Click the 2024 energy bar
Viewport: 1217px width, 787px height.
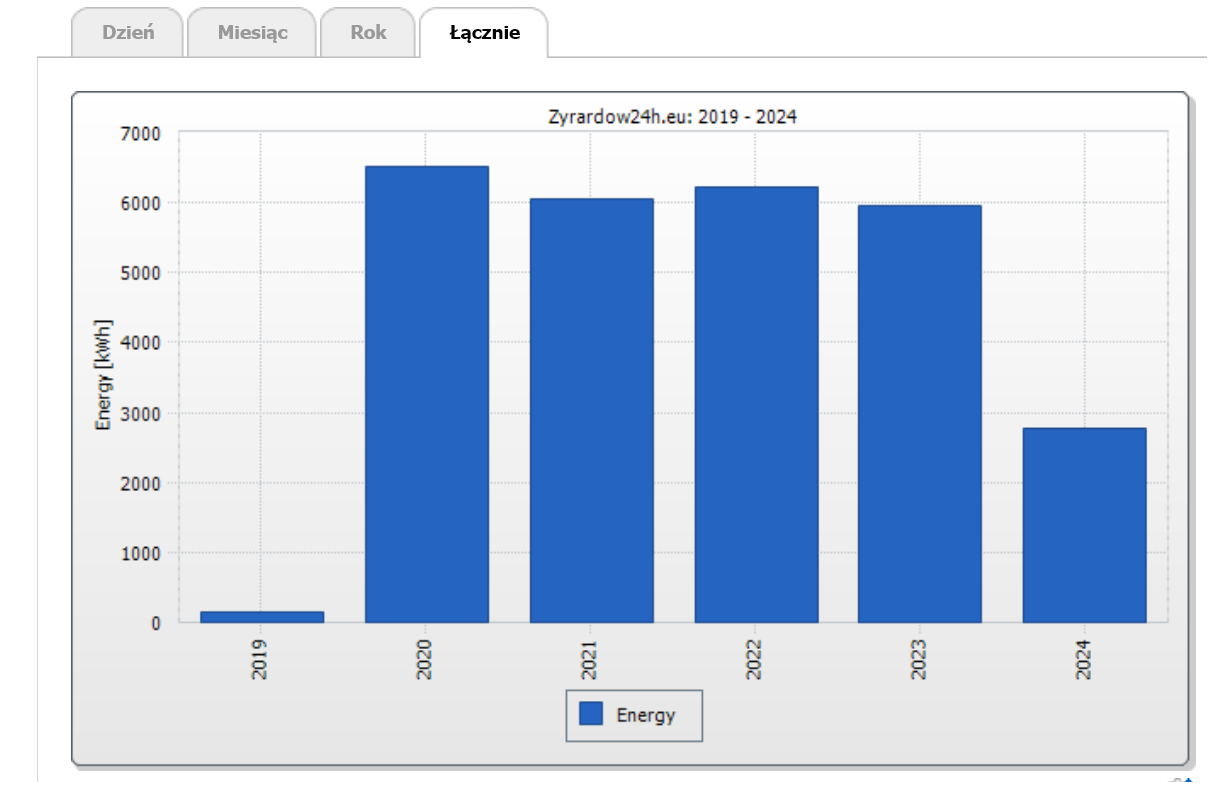coord(1084,525)
